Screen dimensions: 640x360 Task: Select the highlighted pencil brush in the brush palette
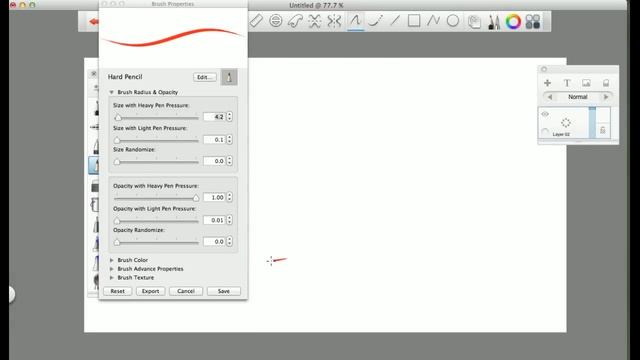coord(94,165)
